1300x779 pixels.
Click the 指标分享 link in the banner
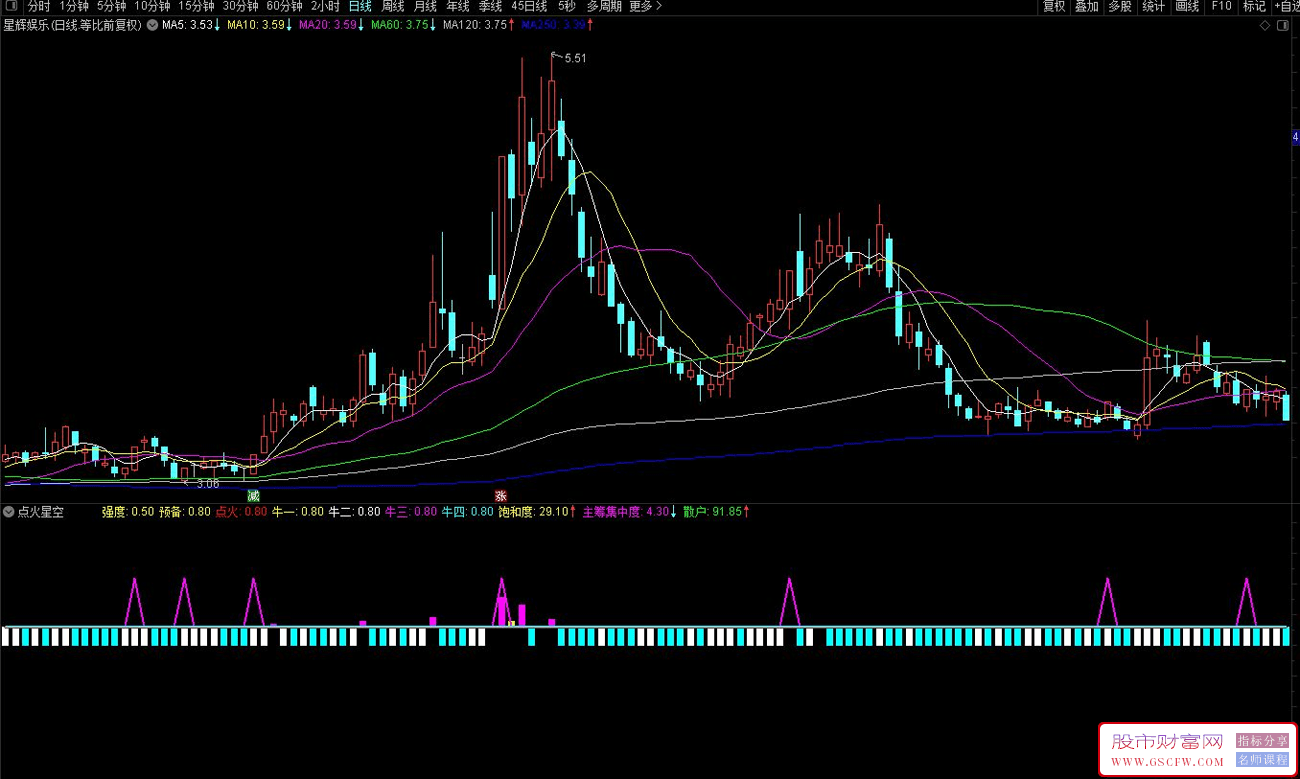tap(1262, 741)
